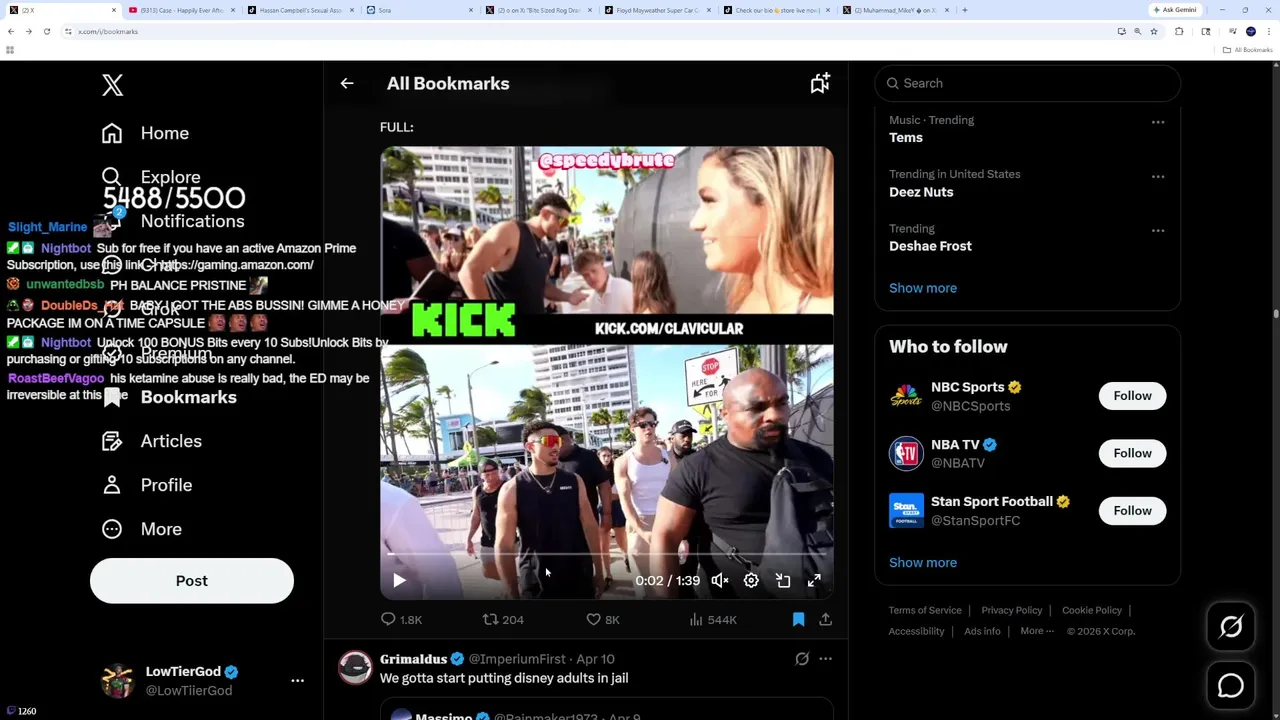This screenshot has height=720, width=1280.
Task: Follow Stan Sport Football
Action: coord(1132,511)
